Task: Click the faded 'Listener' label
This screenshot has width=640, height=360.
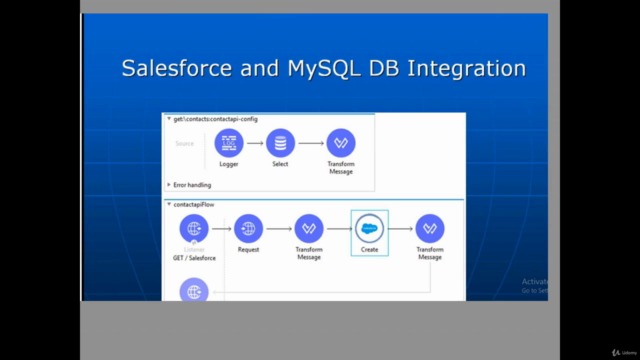Action: [x=194, y=249]
